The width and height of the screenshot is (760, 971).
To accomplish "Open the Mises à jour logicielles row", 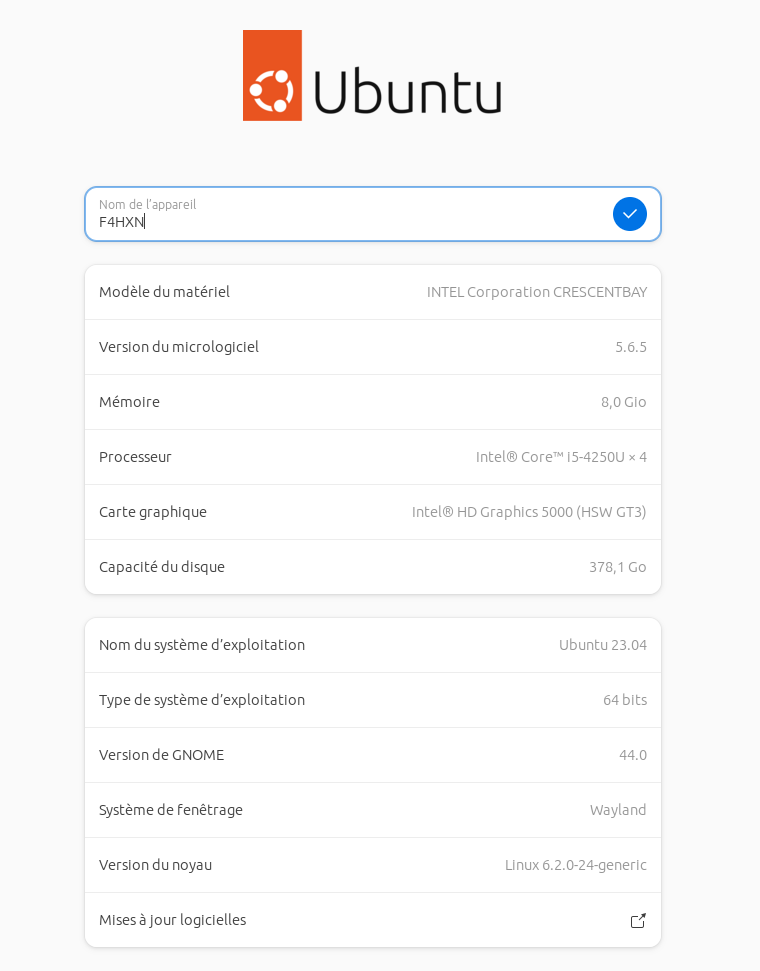I will (x=373, y=920).
